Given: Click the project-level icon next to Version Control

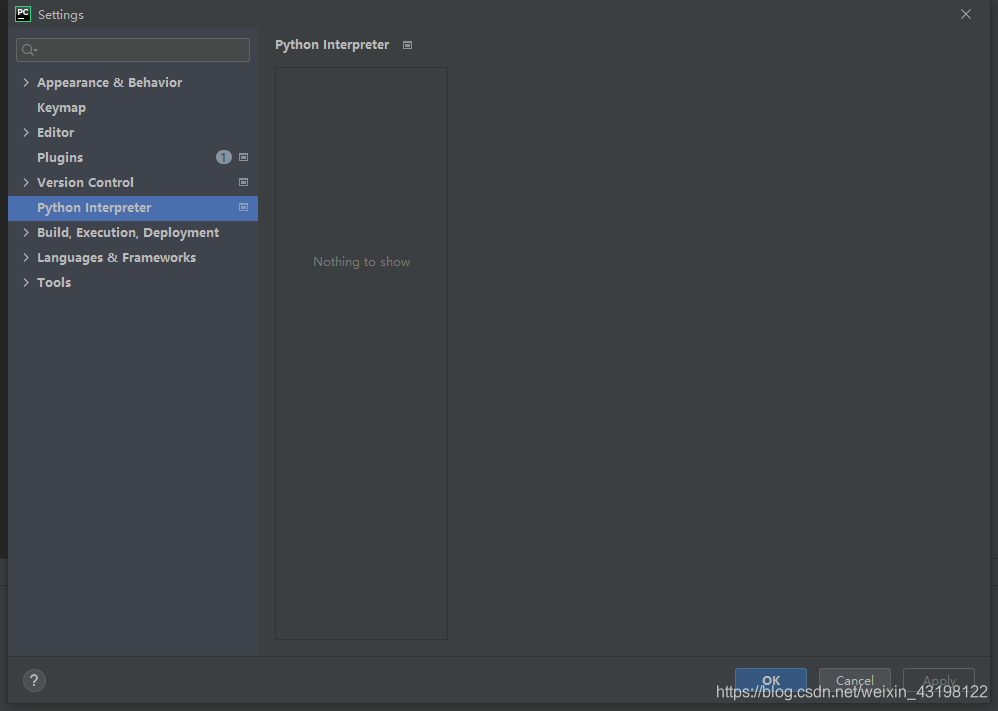Looking at the screenshot, I should pyautogui.click(x=243, y=182).
